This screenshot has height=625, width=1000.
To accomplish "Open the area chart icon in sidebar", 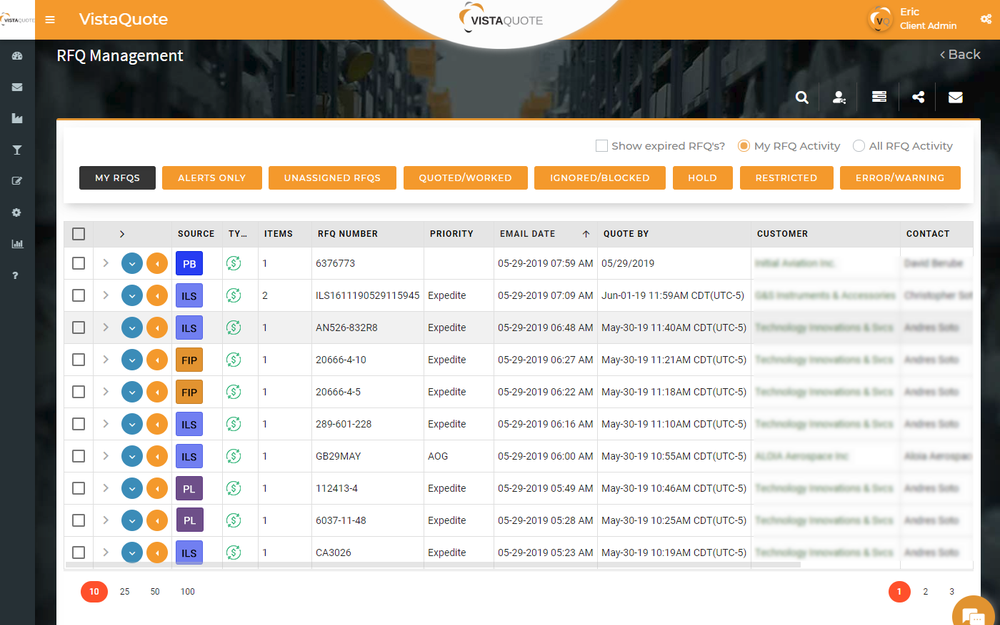I will (x=17, y=119).
